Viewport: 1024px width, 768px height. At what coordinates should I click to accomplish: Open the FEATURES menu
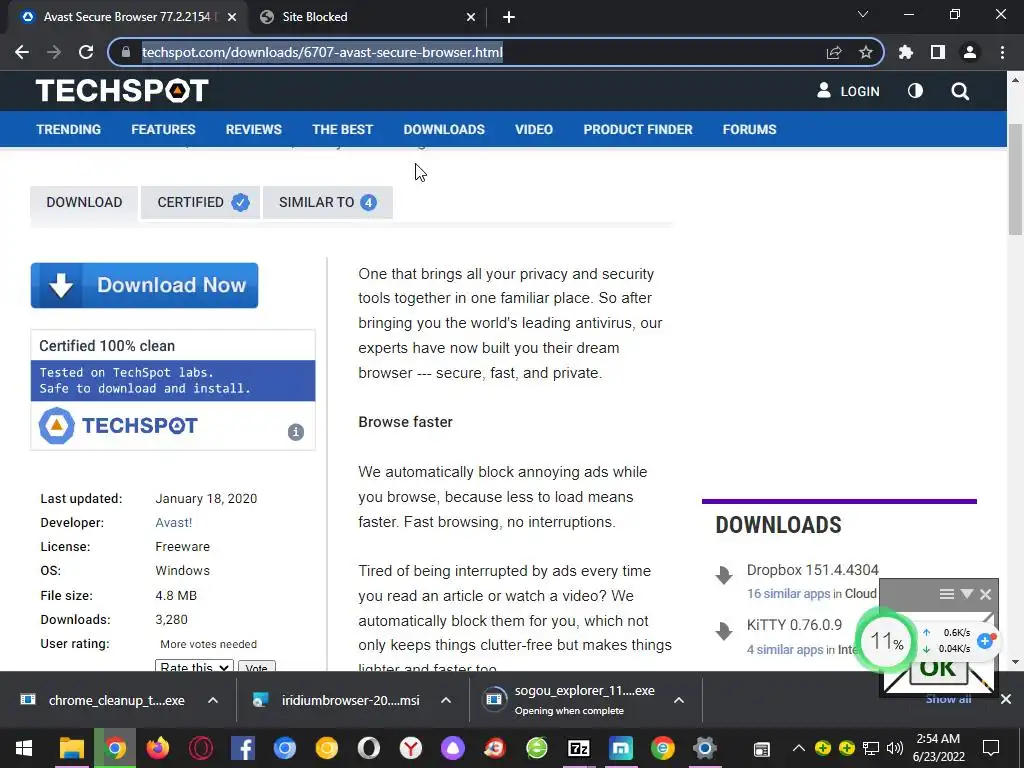click(163, 129)
